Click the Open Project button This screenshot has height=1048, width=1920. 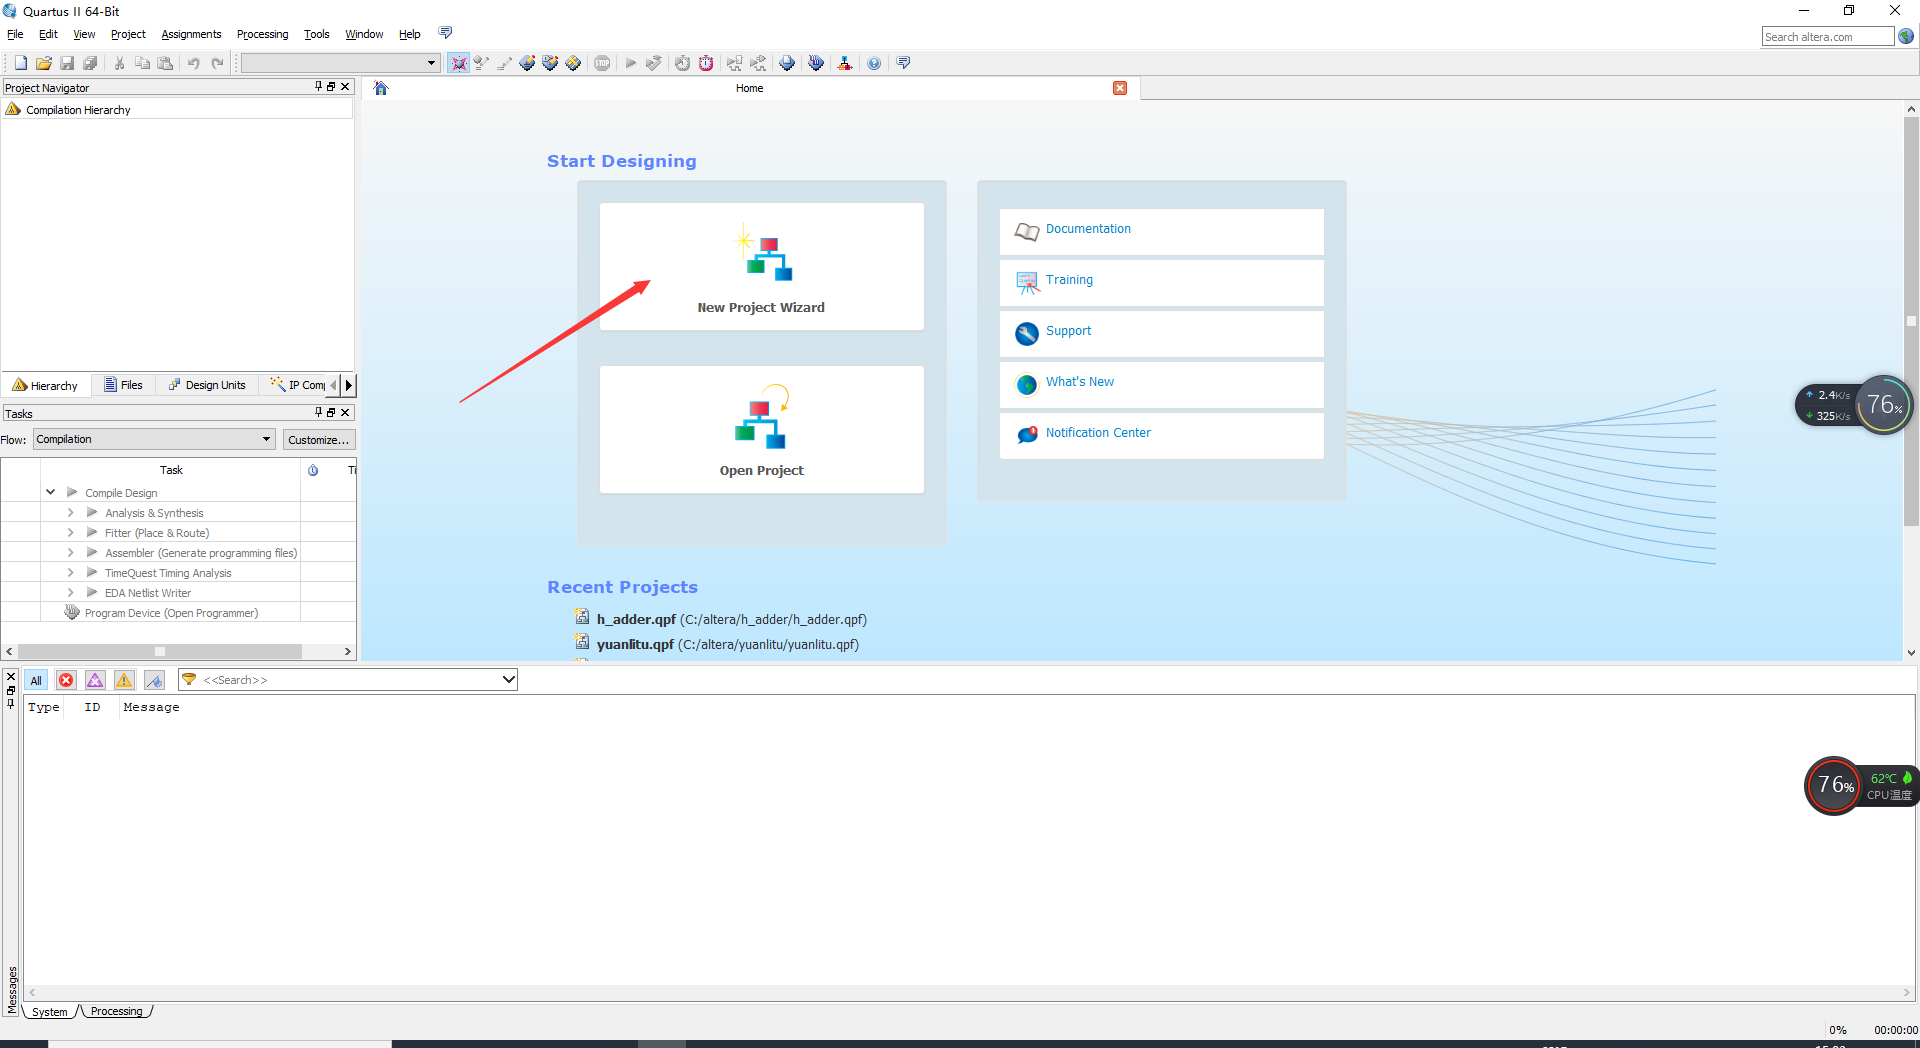click(761, 429)
